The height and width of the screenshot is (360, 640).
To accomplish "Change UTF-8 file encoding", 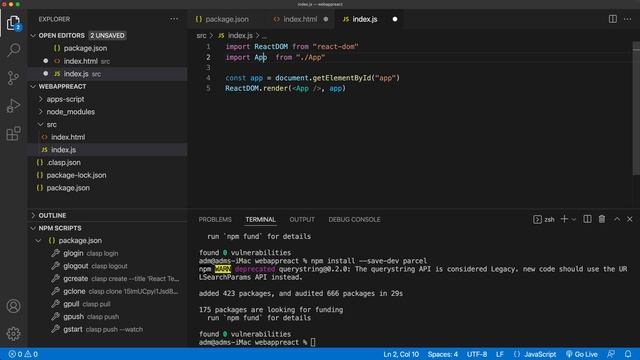I will point(477,354).
